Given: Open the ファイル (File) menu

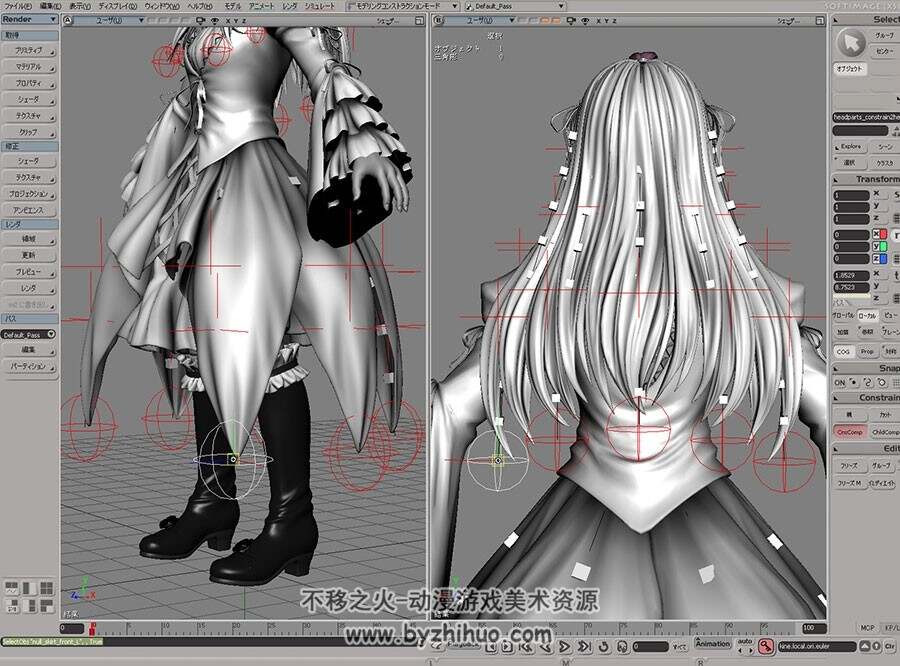Looking at the screenshot, I should (18, 6).
